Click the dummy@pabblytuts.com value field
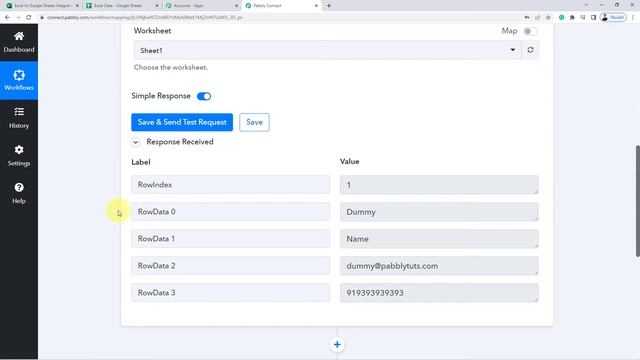The image size is (640, 360). click(x=439, y=266)
